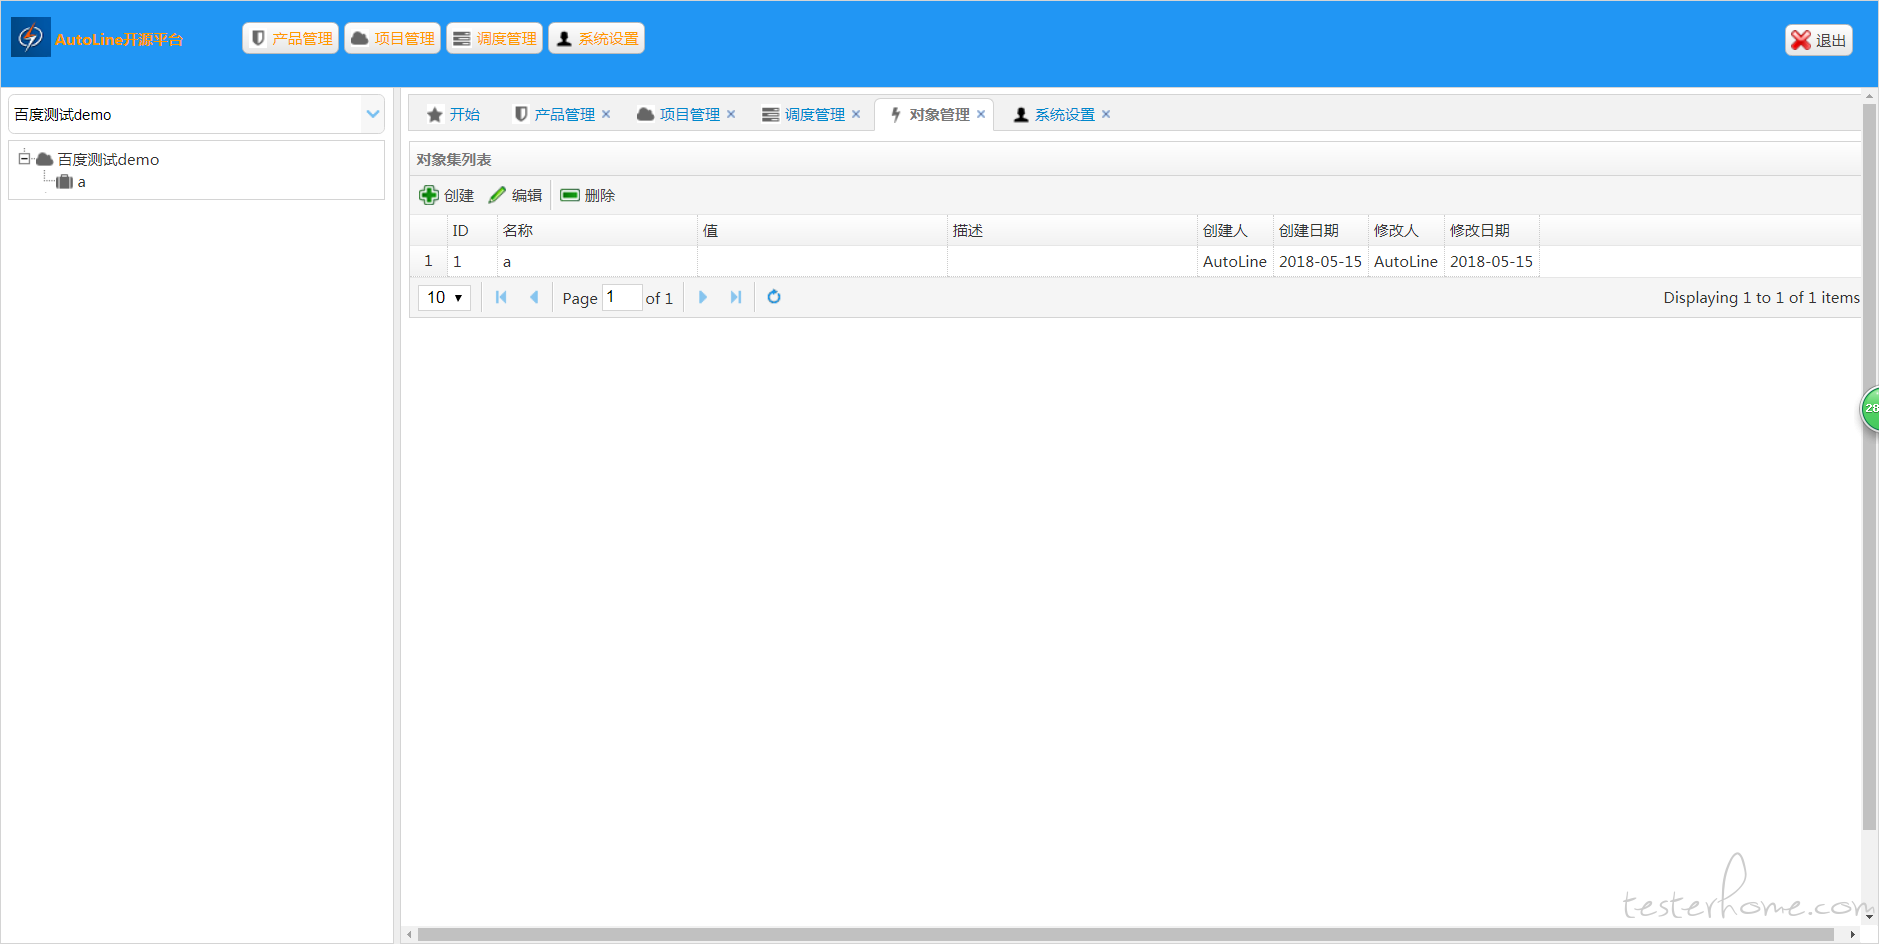Go to previous page icon

[534, 297]
